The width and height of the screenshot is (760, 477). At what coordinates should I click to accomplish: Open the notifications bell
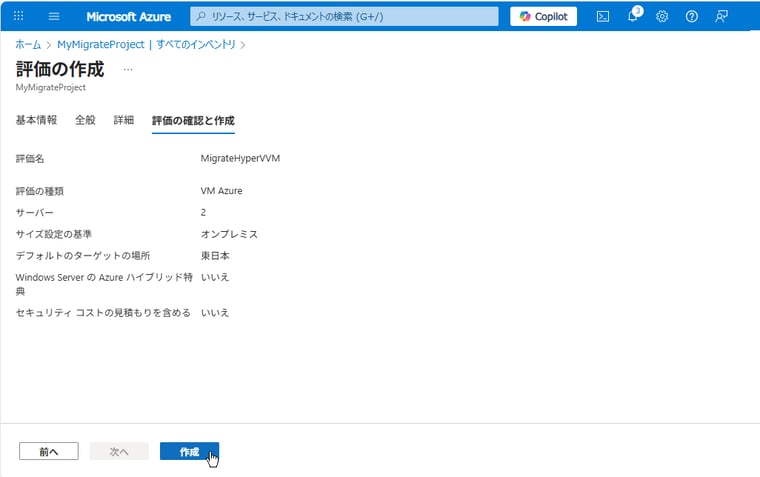click(633, 16)
